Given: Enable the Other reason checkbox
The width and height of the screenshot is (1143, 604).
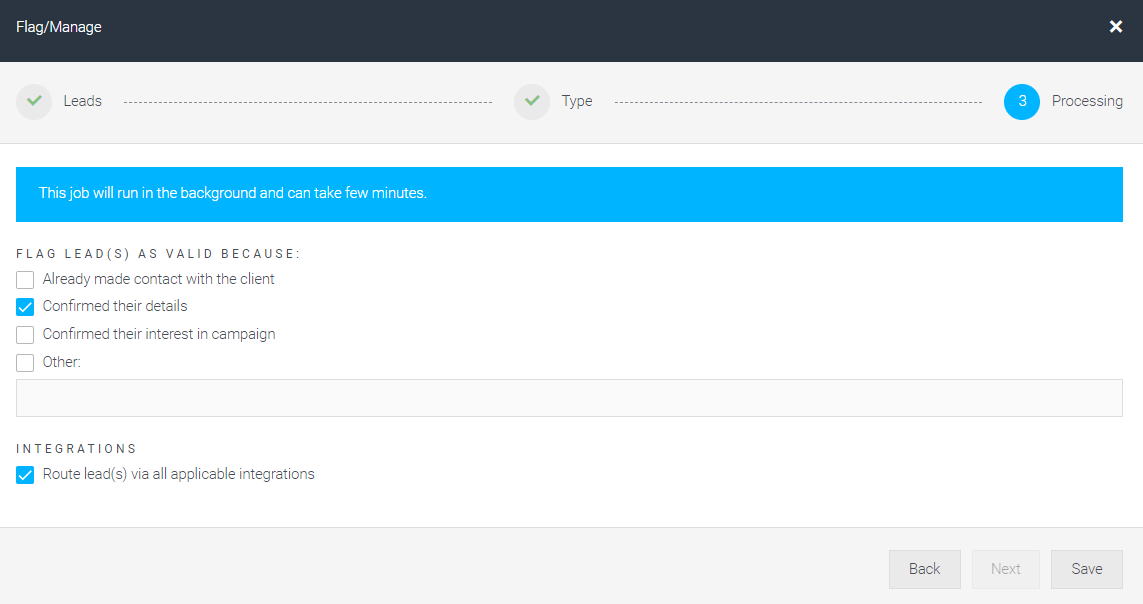Looking at the screenshot, I should [x=25, y=362].
